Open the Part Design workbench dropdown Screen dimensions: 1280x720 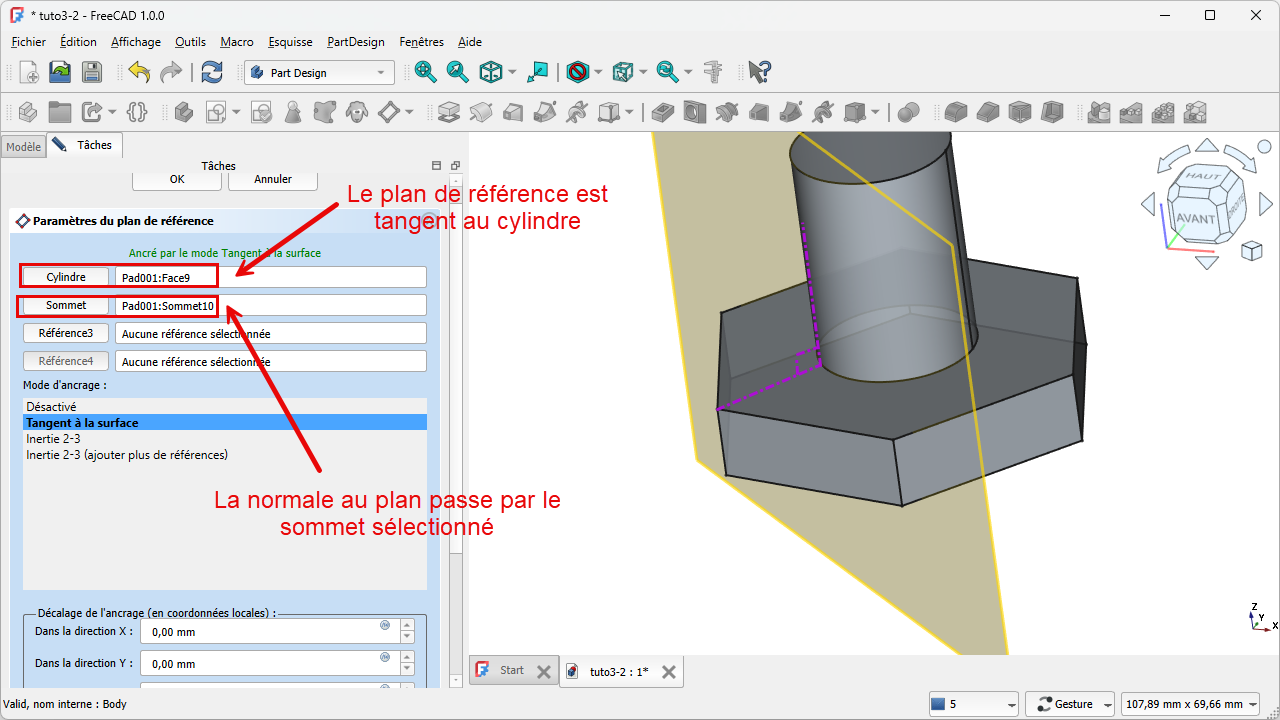pos(319,73)
